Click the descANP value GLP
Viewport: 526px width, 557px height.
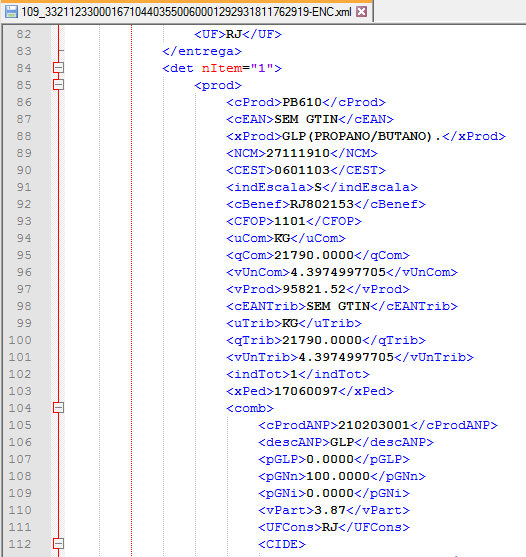(x=342, y=442)
